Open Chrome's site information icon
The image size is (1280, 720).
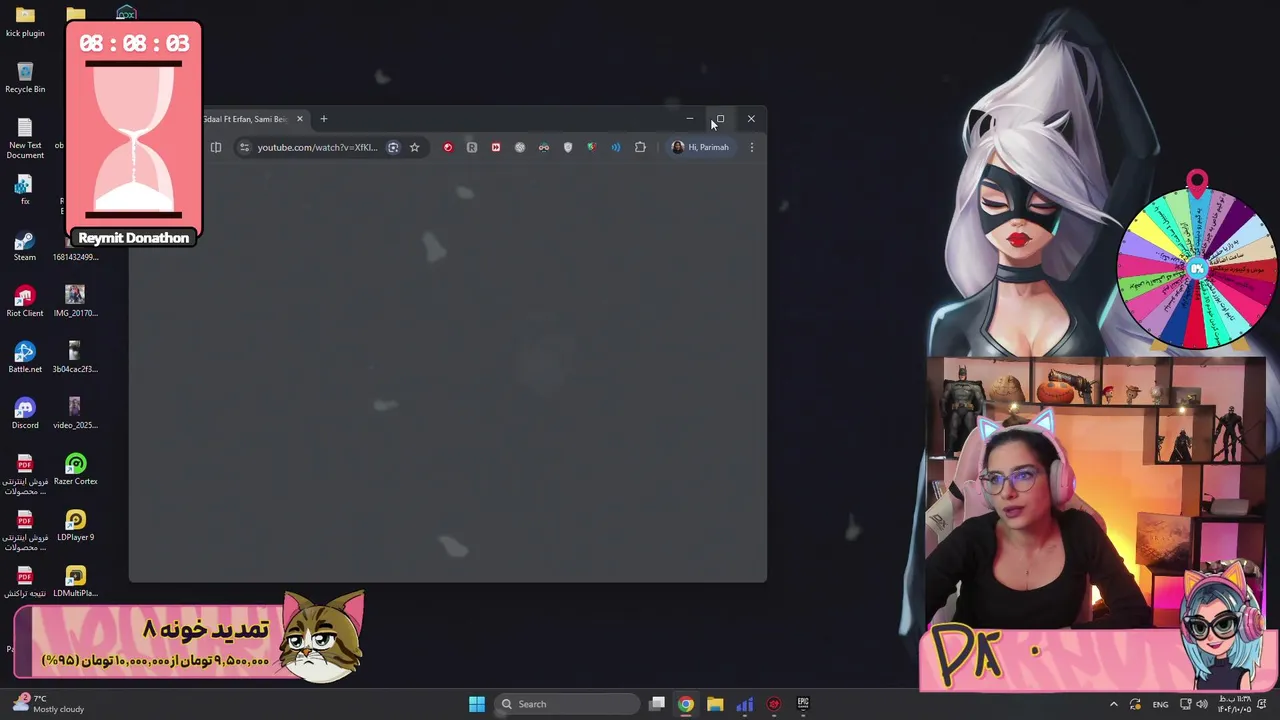[244, 147]
